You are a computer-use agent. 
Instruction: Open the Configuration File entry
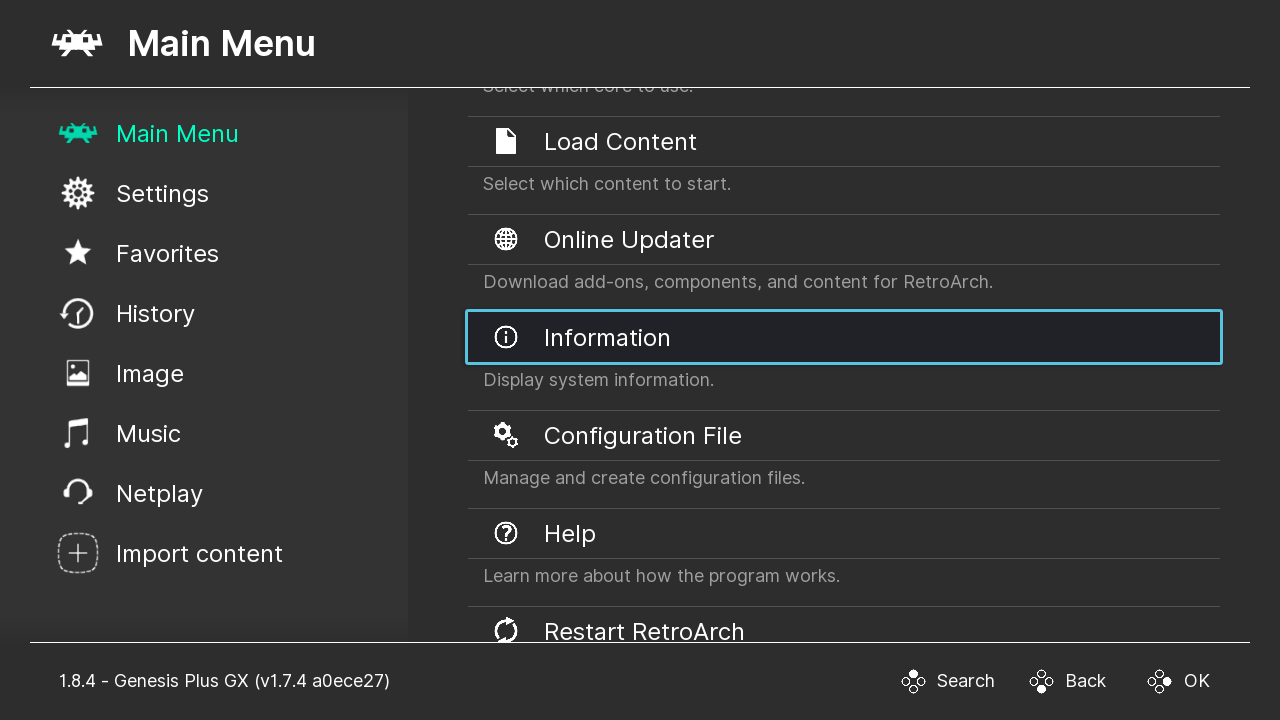click(844, 435)
